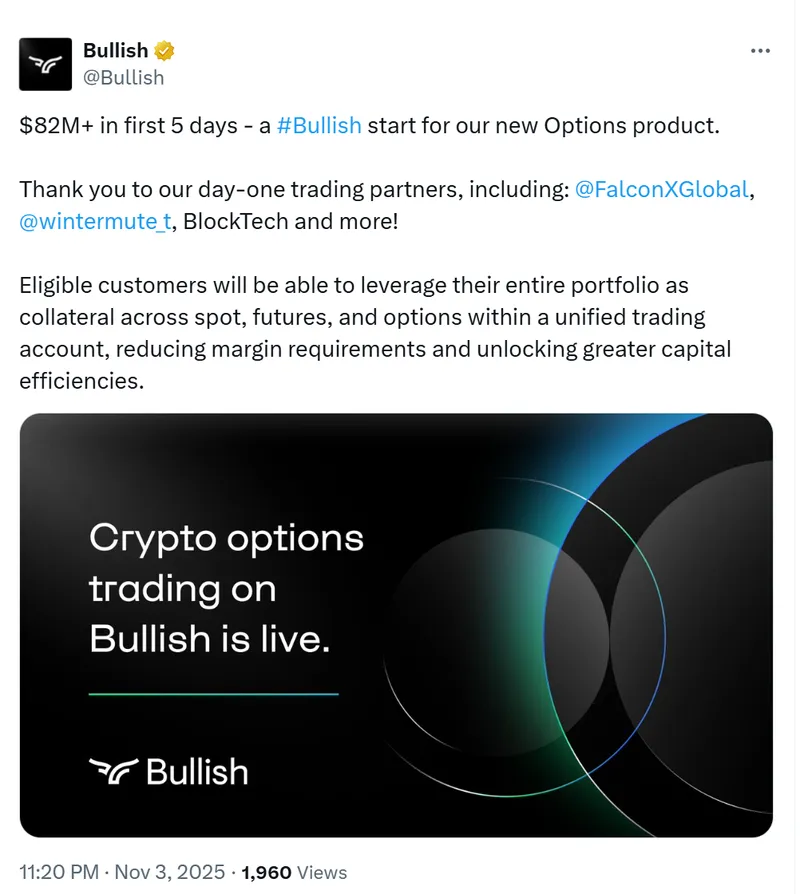800x894 pixels.
Task: Open @wintermute_t's profile link
Action: pyautogui.click(x=96, y=221)
